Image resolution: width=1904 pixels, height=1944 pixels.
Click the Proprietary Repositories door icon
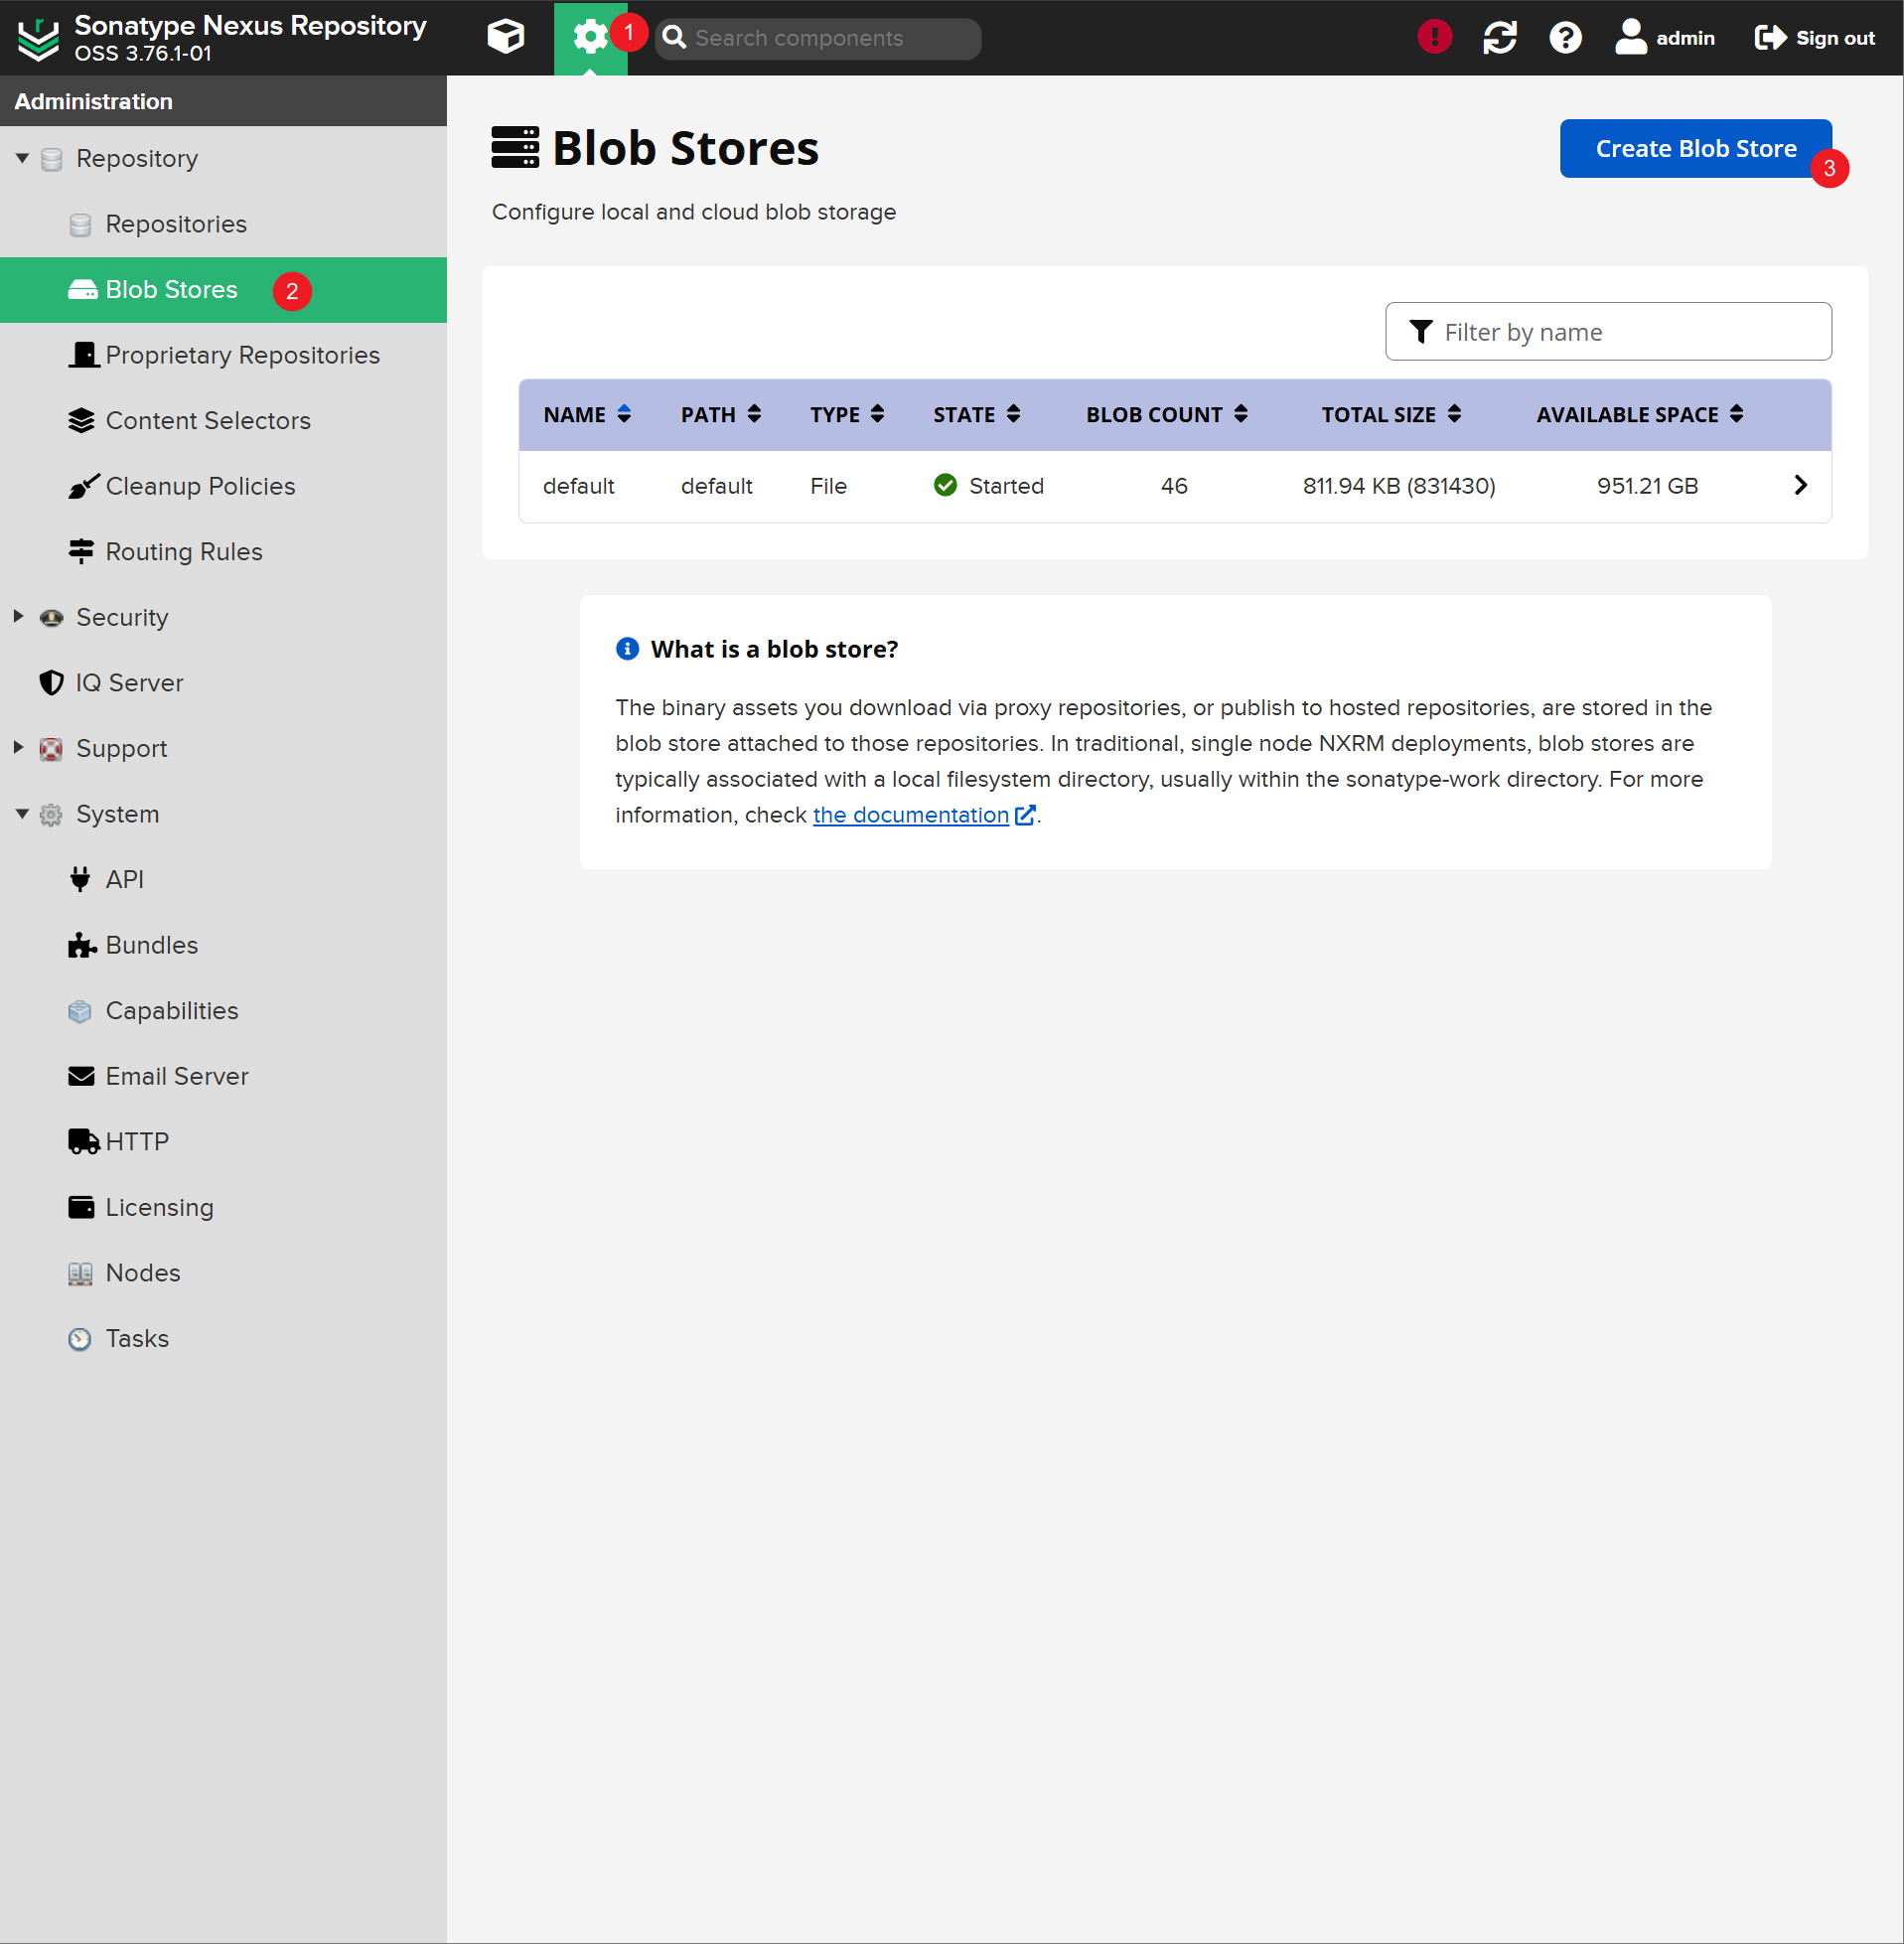(84, 354)
